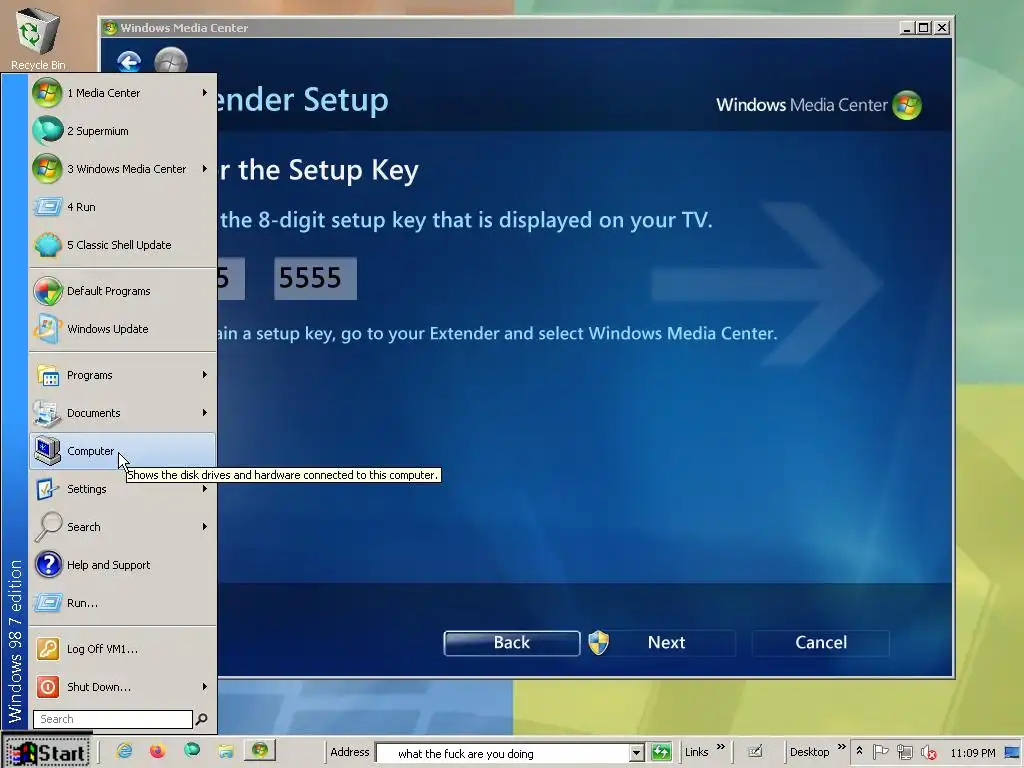Click the Show Desktop tray button
Viewport: 1024px width, 768px height.
coord(1013,753)
